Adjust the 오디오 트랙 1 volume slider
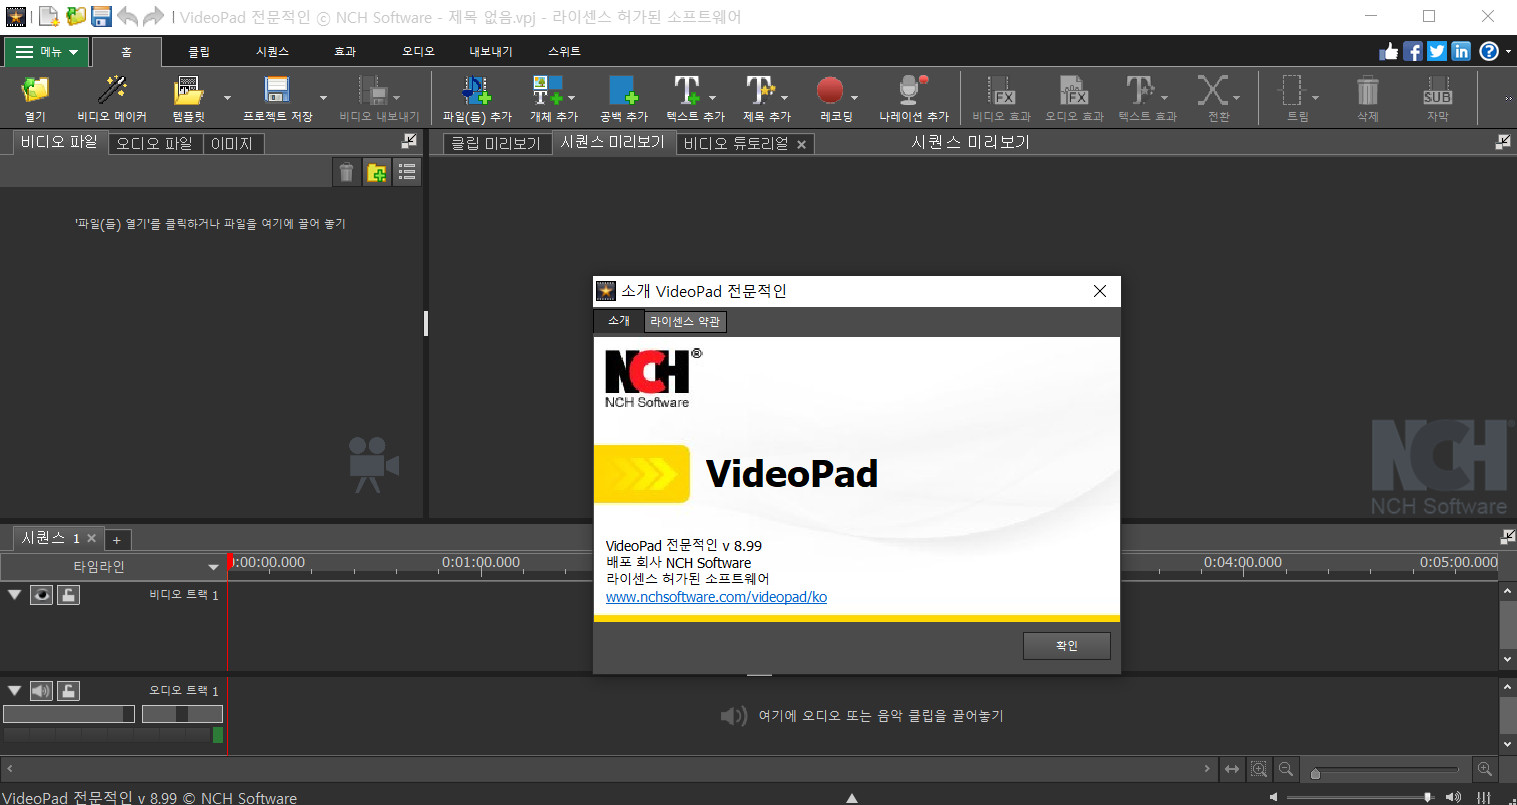Viewport: 1517px width, 805px height. [68, 714]
